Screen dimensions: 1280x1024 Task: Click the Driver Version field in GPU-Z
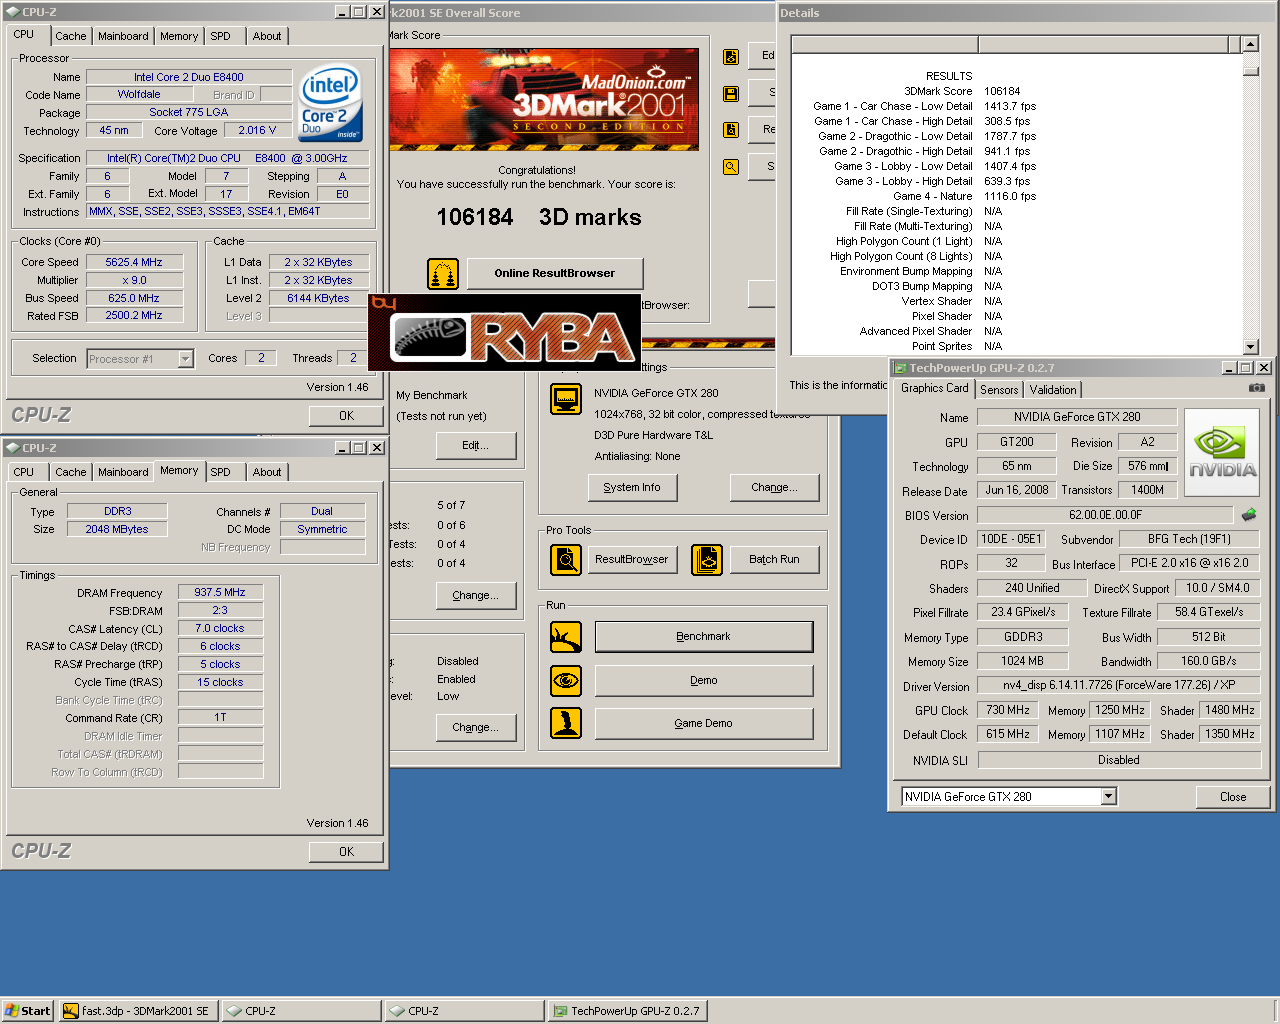[x=1119, y=686]
